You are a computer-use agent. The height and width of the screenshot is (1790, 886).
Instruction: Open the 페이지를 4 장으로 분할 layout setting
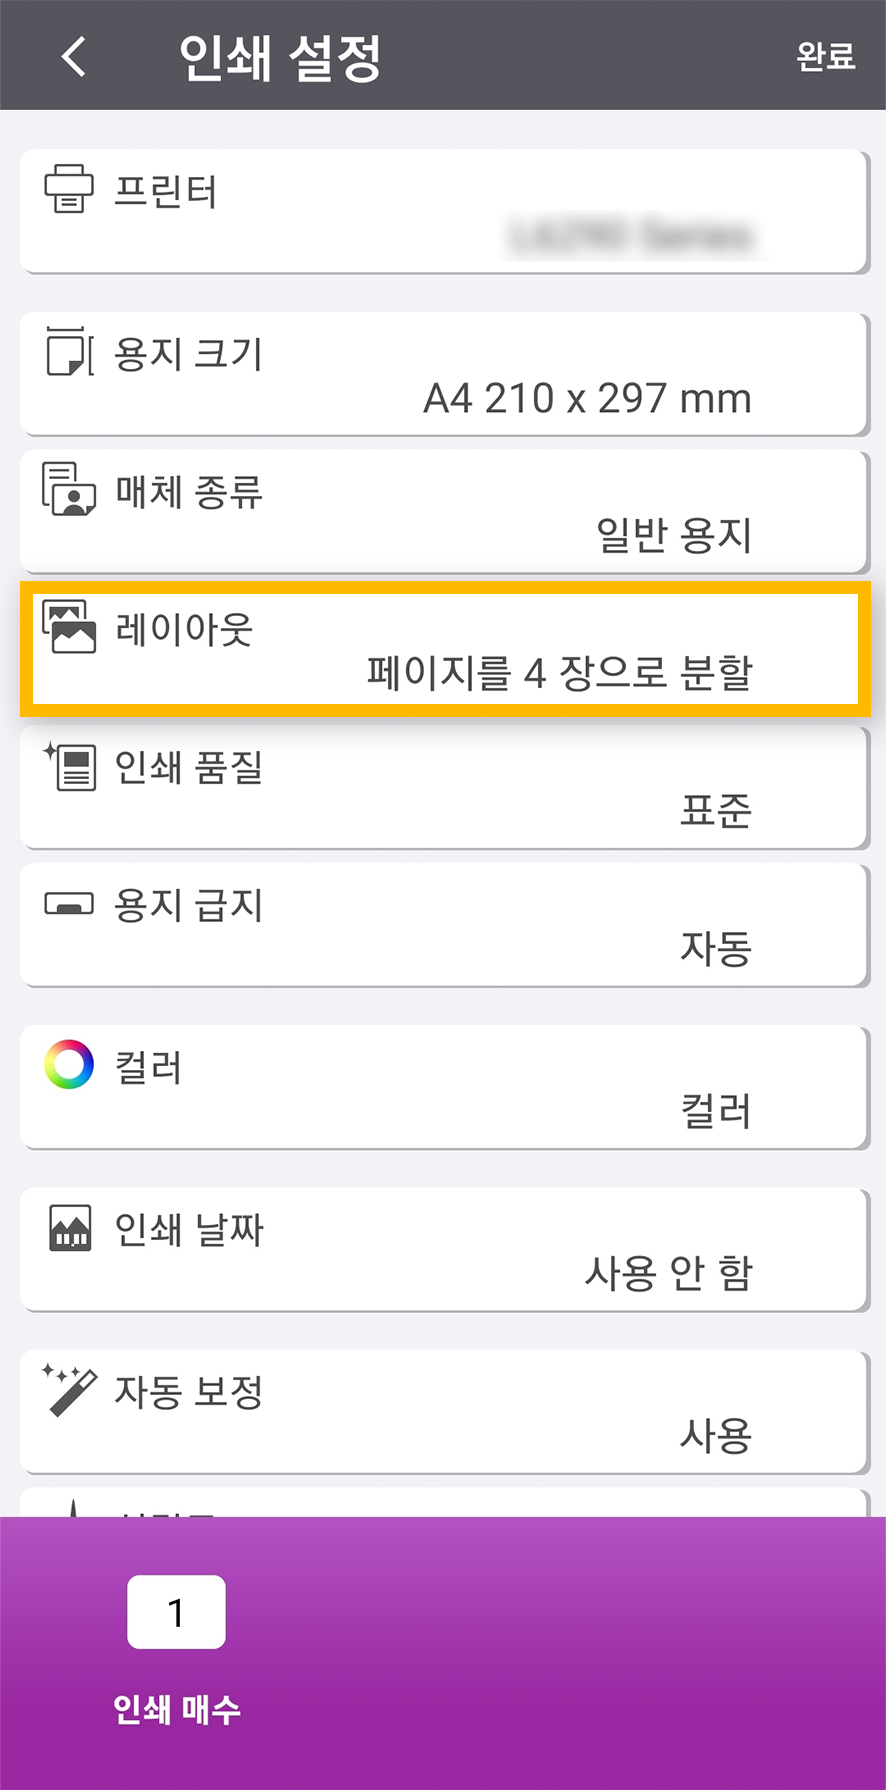559,673
